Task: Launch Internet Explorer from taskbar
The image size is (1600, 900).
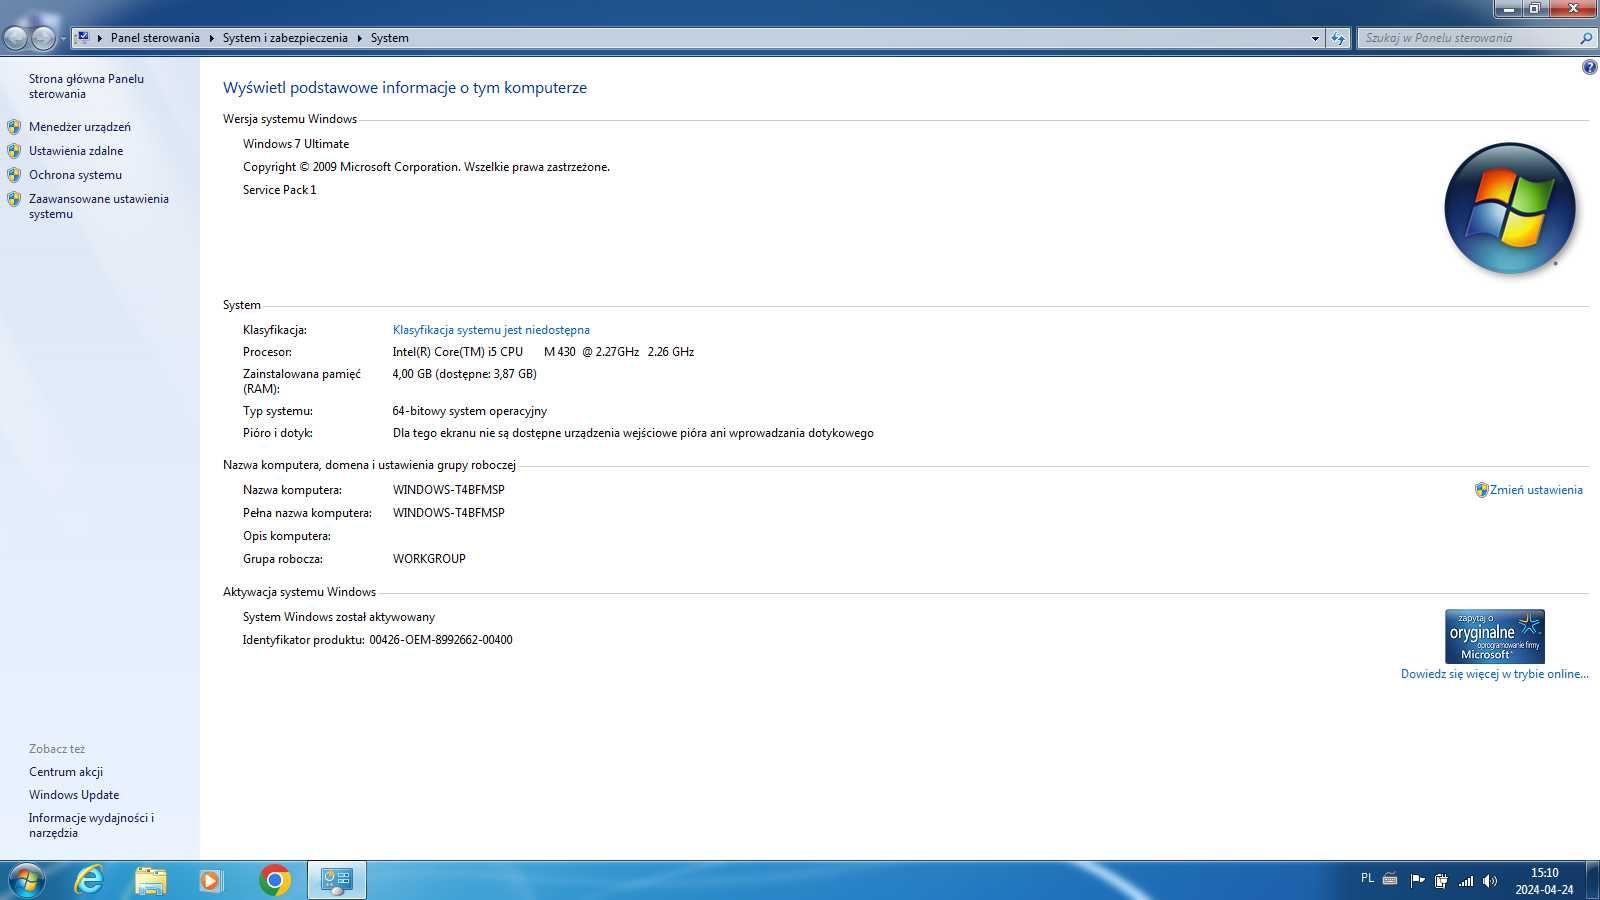Action: point(89,880)
